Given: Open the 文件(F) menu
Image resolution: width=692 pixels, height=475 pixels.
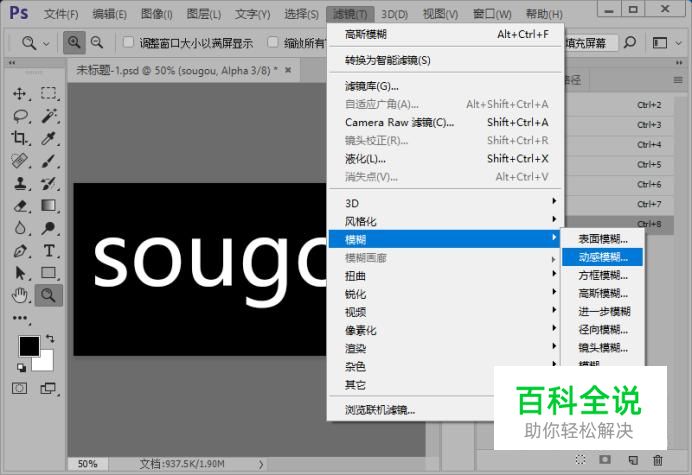Looking at the screenshot, I should tap(61, 14).
